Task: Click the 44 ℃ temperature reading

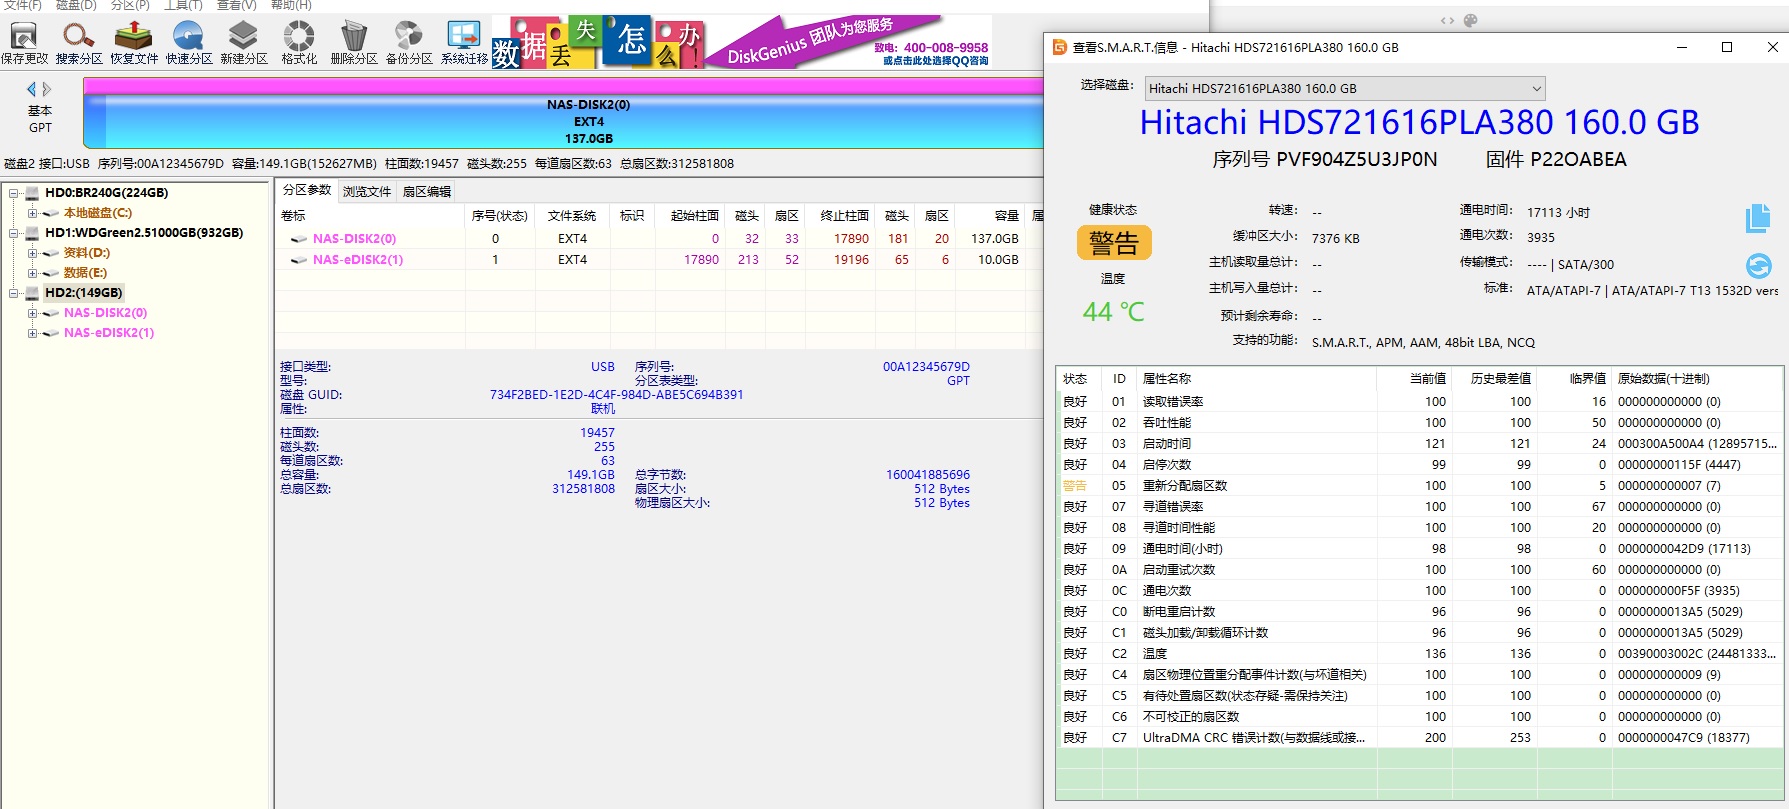Action: [1113, 312]
